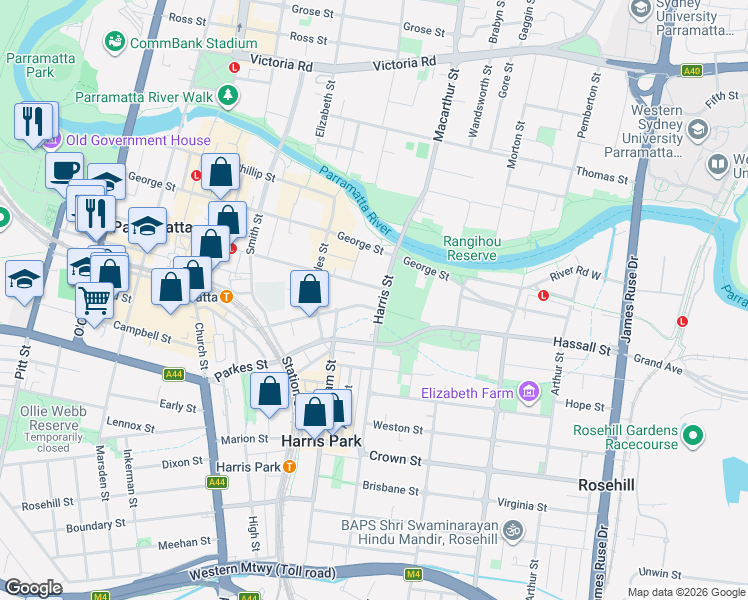This screenshot has width=748, height=600.
Task: Click the Thomas St label
Action: [602, 175]
